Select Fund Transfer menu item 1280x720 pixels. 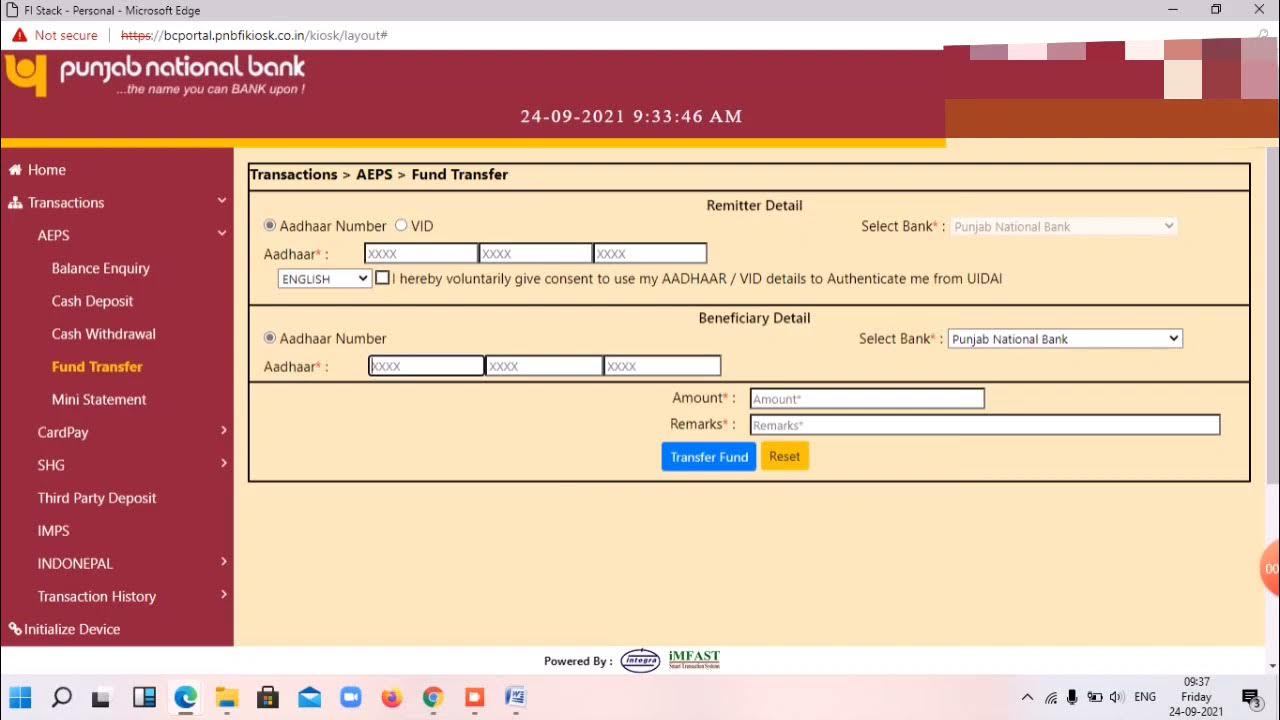97,367
